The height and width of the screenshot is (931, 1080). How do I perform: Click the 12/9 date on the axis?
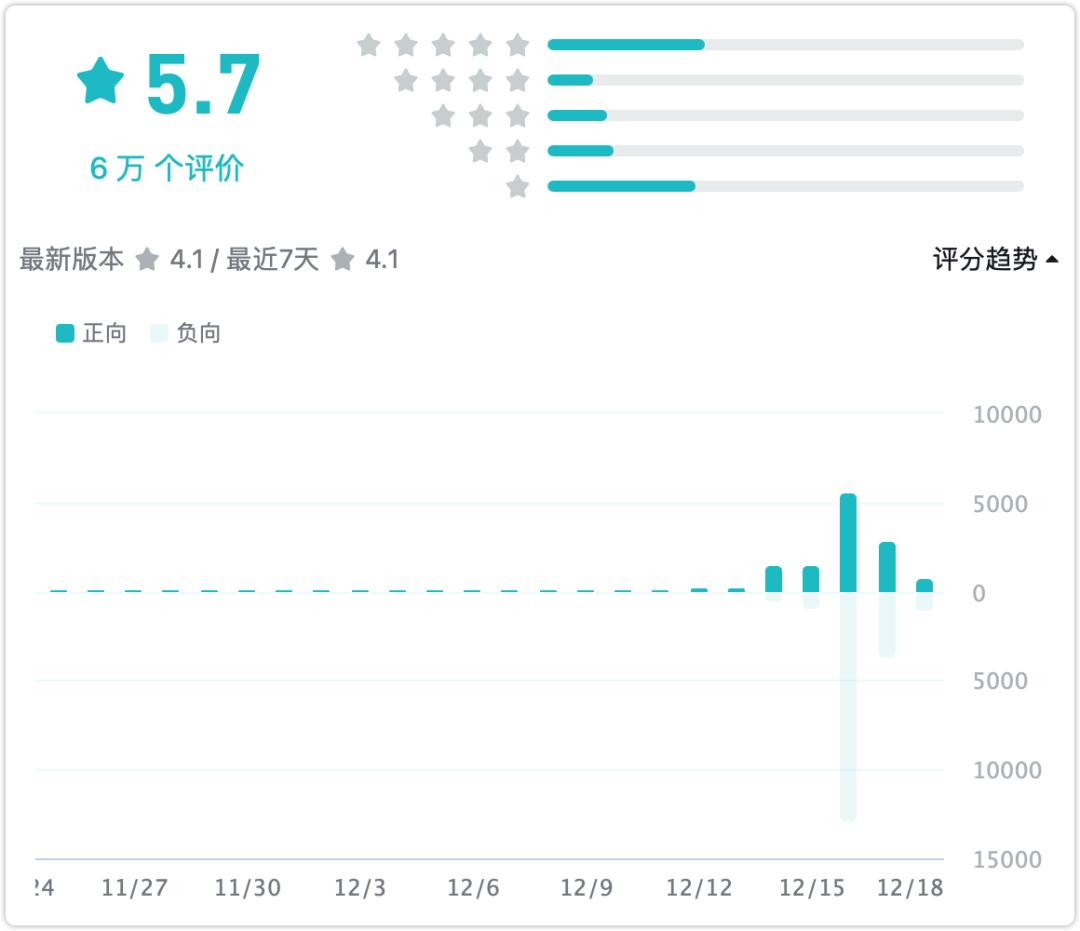click(x=586, y=888)
